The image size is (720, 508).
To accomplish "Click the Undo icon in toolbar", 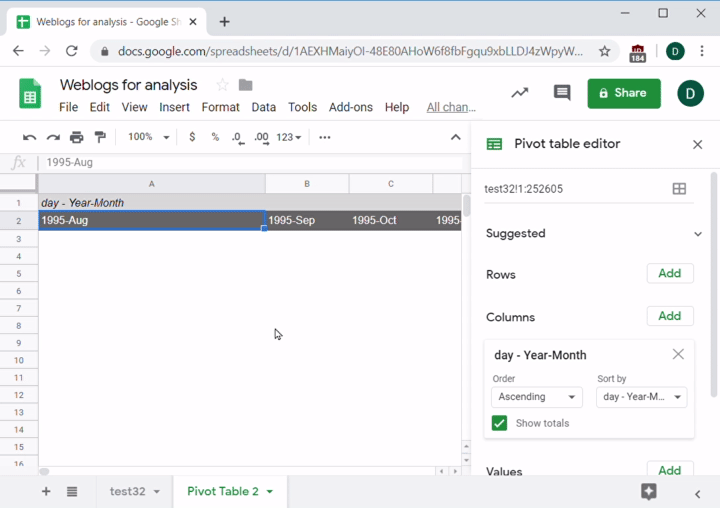I will point(29,137).
